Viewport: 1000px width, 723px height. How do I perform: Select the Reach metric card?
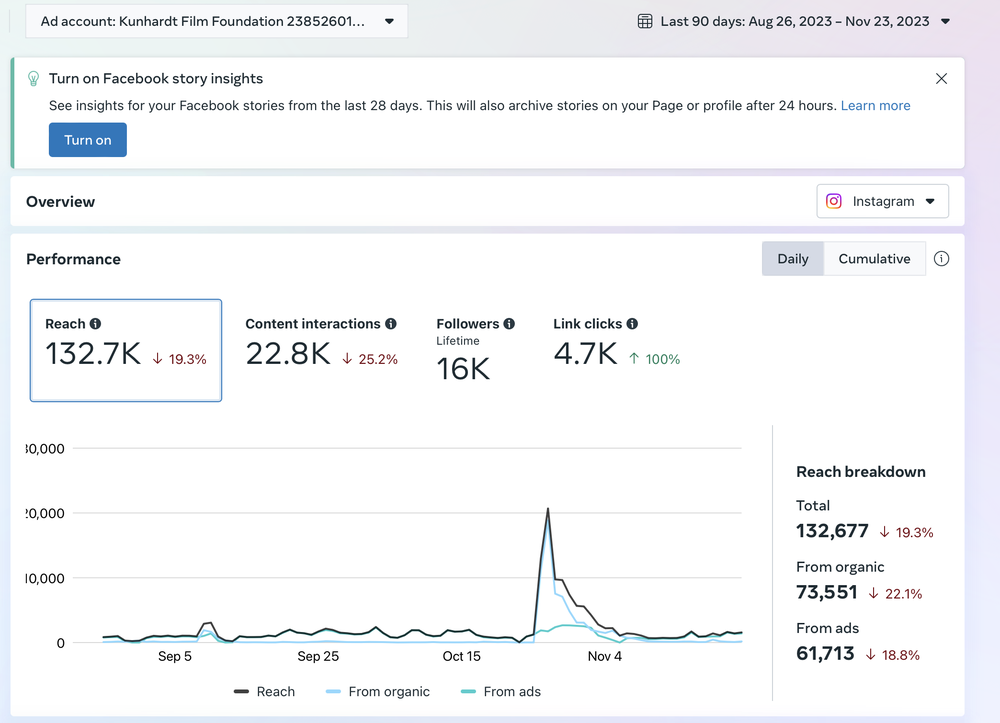point(126,350)
